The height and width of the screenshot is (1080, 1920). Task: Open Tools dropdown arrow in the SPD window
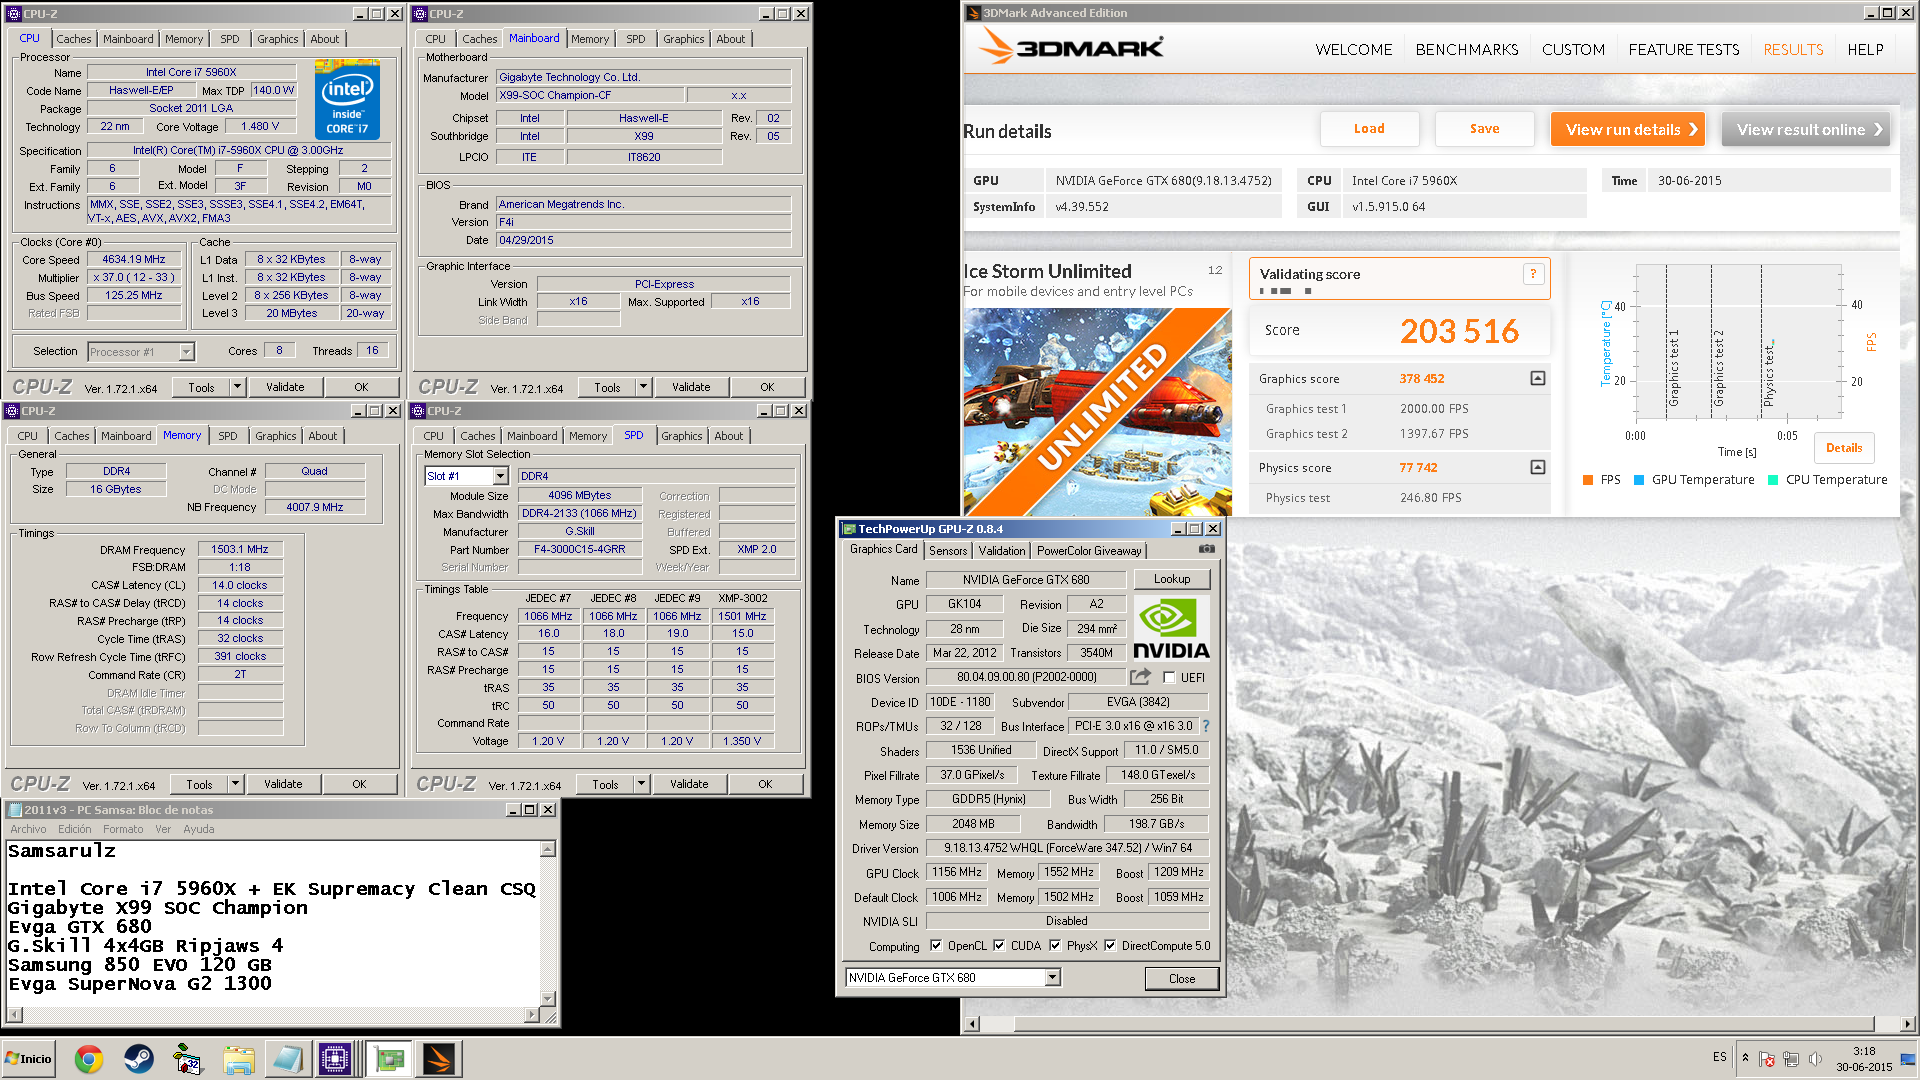click(641, 784)
